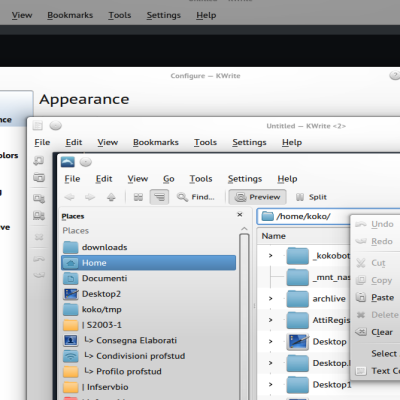The width and height of the screenshot is (400, 400).
Task: Choose Cut from context menu
Action: (x=375, y=263)
